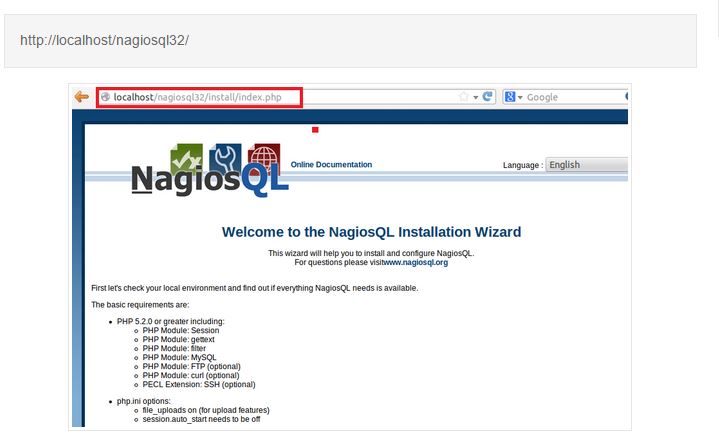
Task: Bookmark the page with the star icon
Action: 463,97
